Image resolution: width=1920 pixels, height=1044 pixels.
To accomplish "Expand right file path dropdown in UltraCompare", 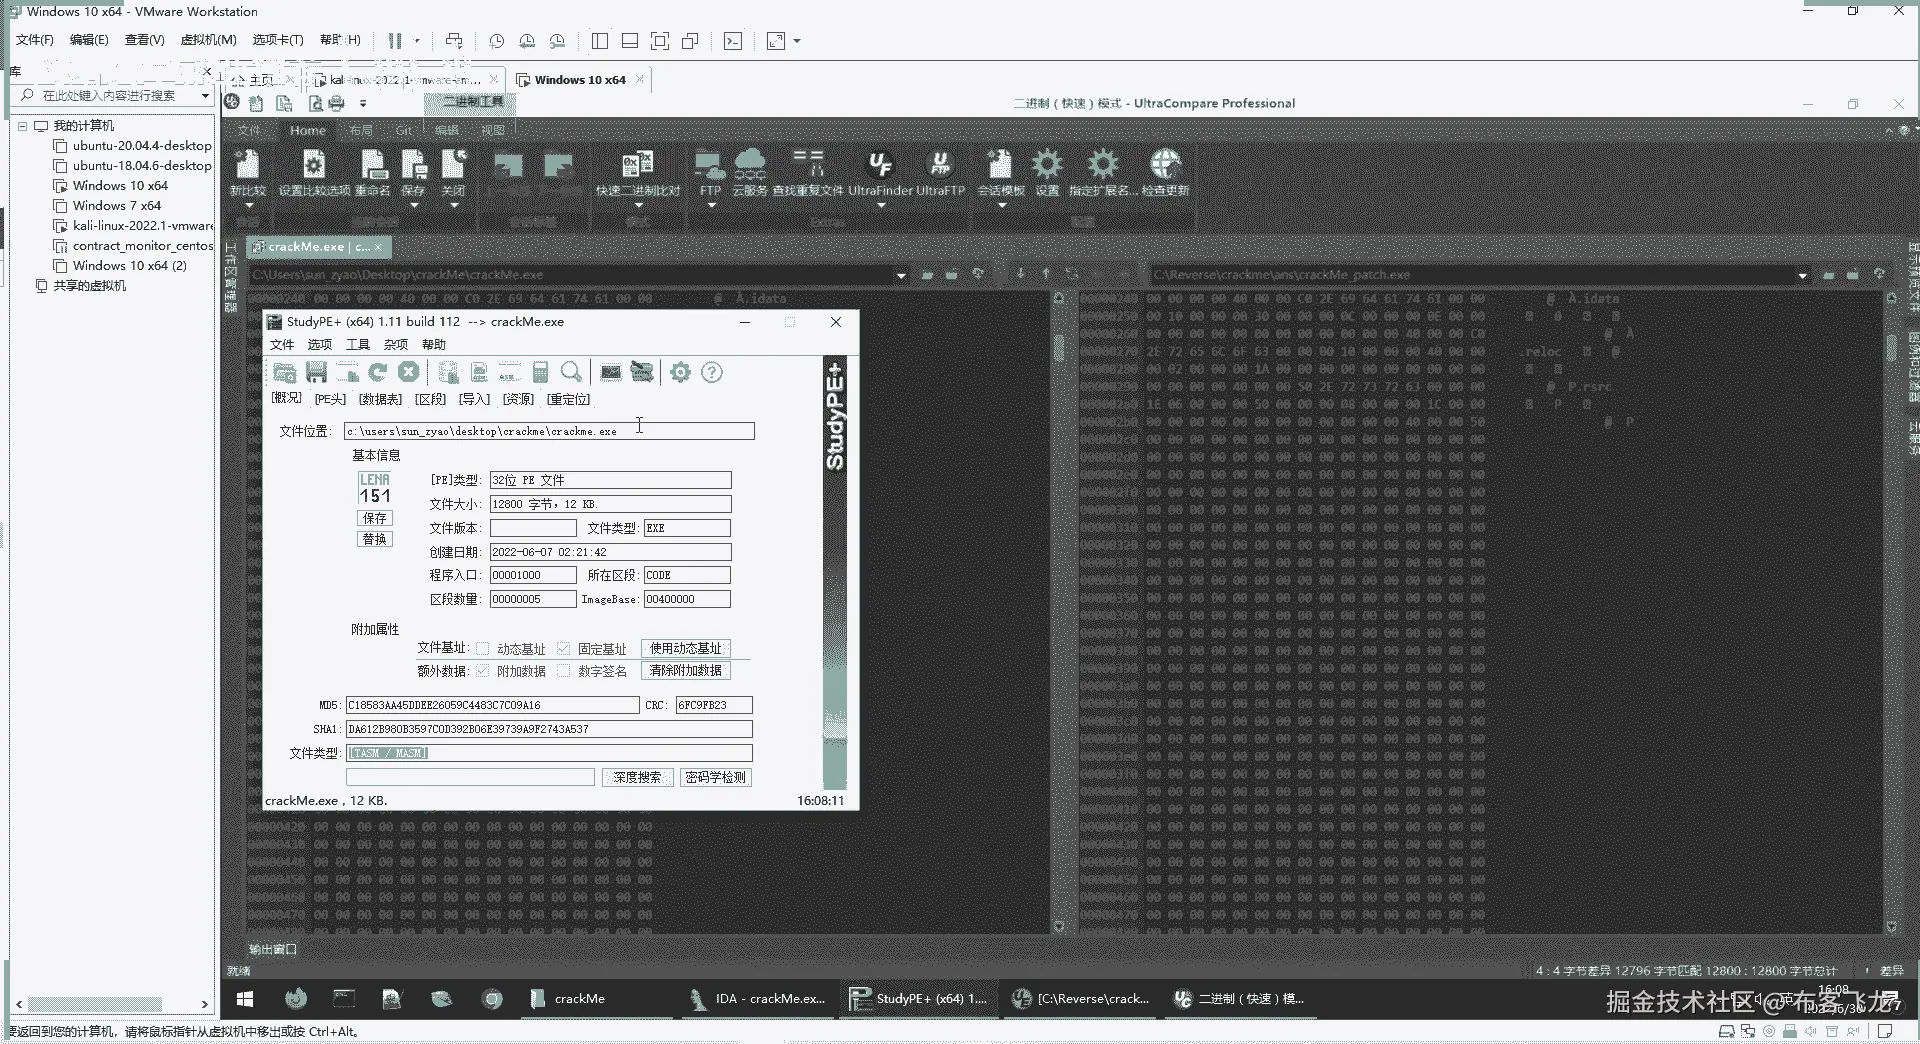I will (1802, 275).
